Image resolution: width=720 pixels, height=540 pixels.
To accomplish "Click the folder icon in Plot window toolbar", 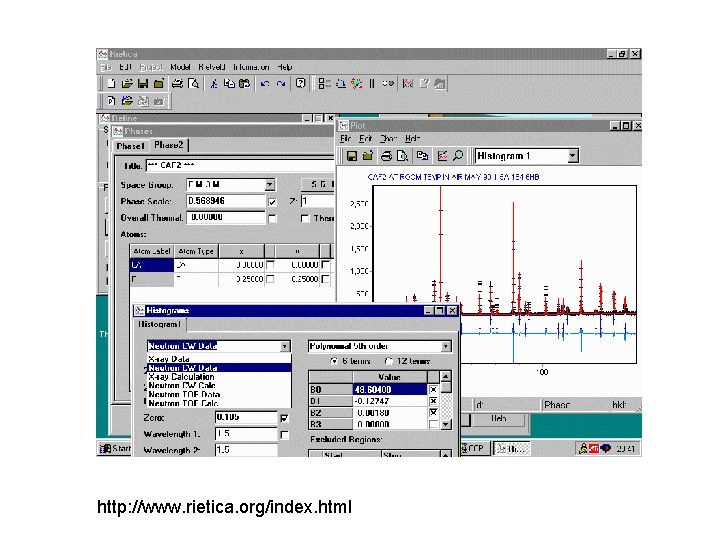I will pyautogui.click(x=368, y=156).
